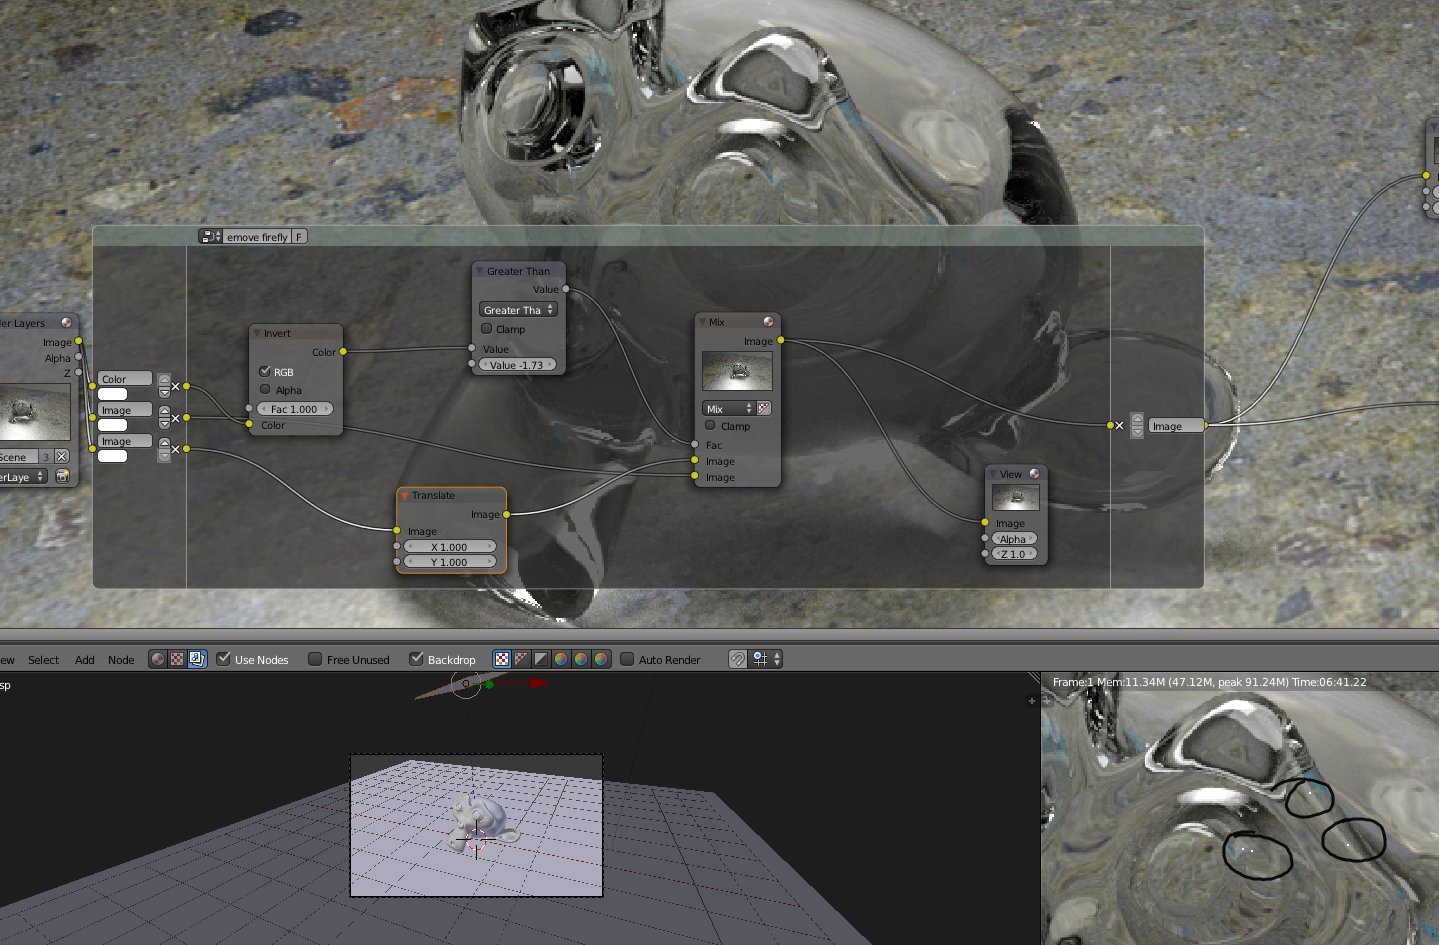Open the Node menu
The height and width of the screenshot is (945, 1439).
pyautogui.click(x=121, y=660)
